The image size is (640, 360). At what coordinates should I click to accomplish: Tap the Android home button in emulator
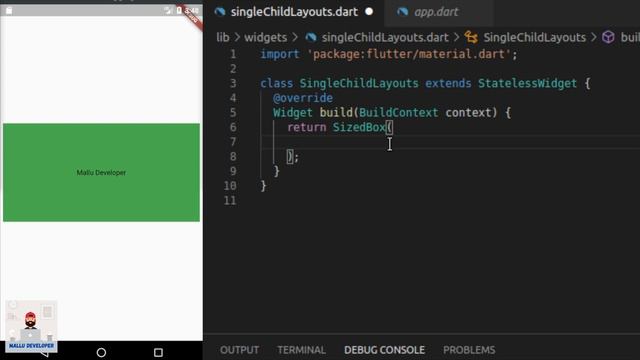coord(101,352)
